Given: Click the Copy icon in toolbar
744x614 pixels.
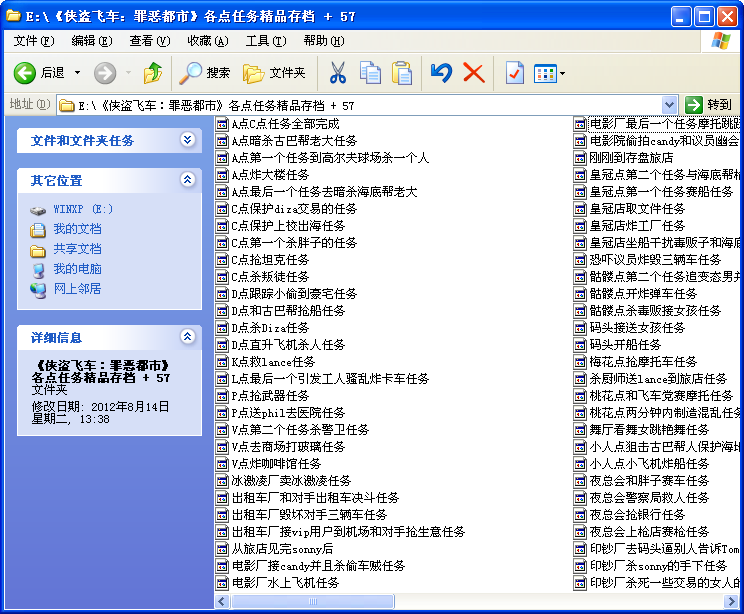Looking at the screenshot, I should (370, 73).
